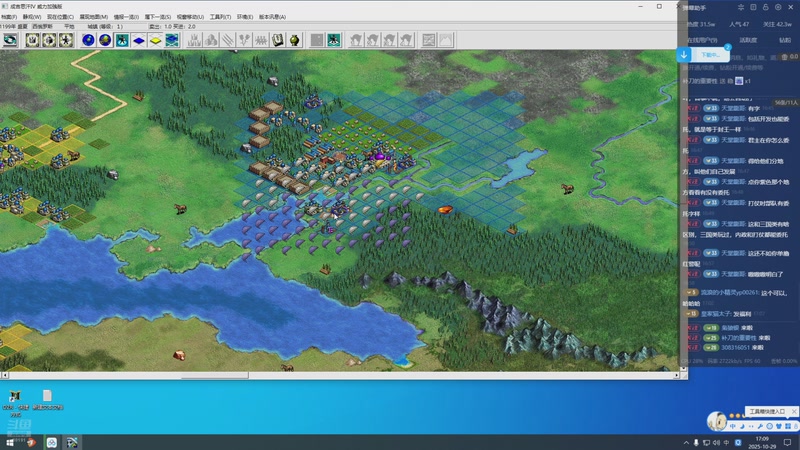Open the 环境(E) menu
The image size is (800, 450).
click(245, 17)
